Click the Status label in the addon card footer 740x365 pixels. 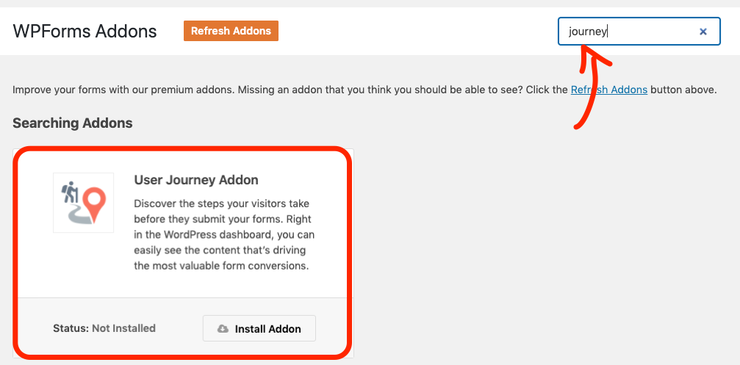[71, 328]
